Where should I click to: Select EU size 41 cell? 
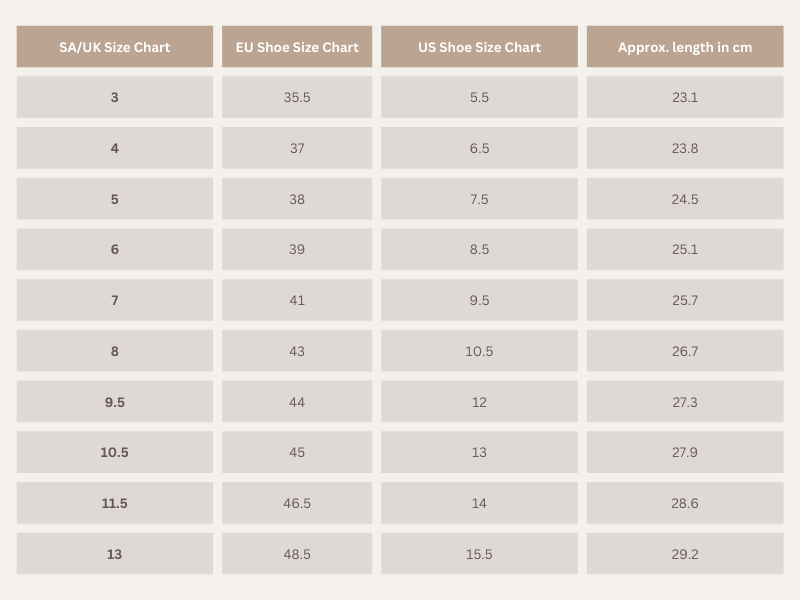pos(297,300)
